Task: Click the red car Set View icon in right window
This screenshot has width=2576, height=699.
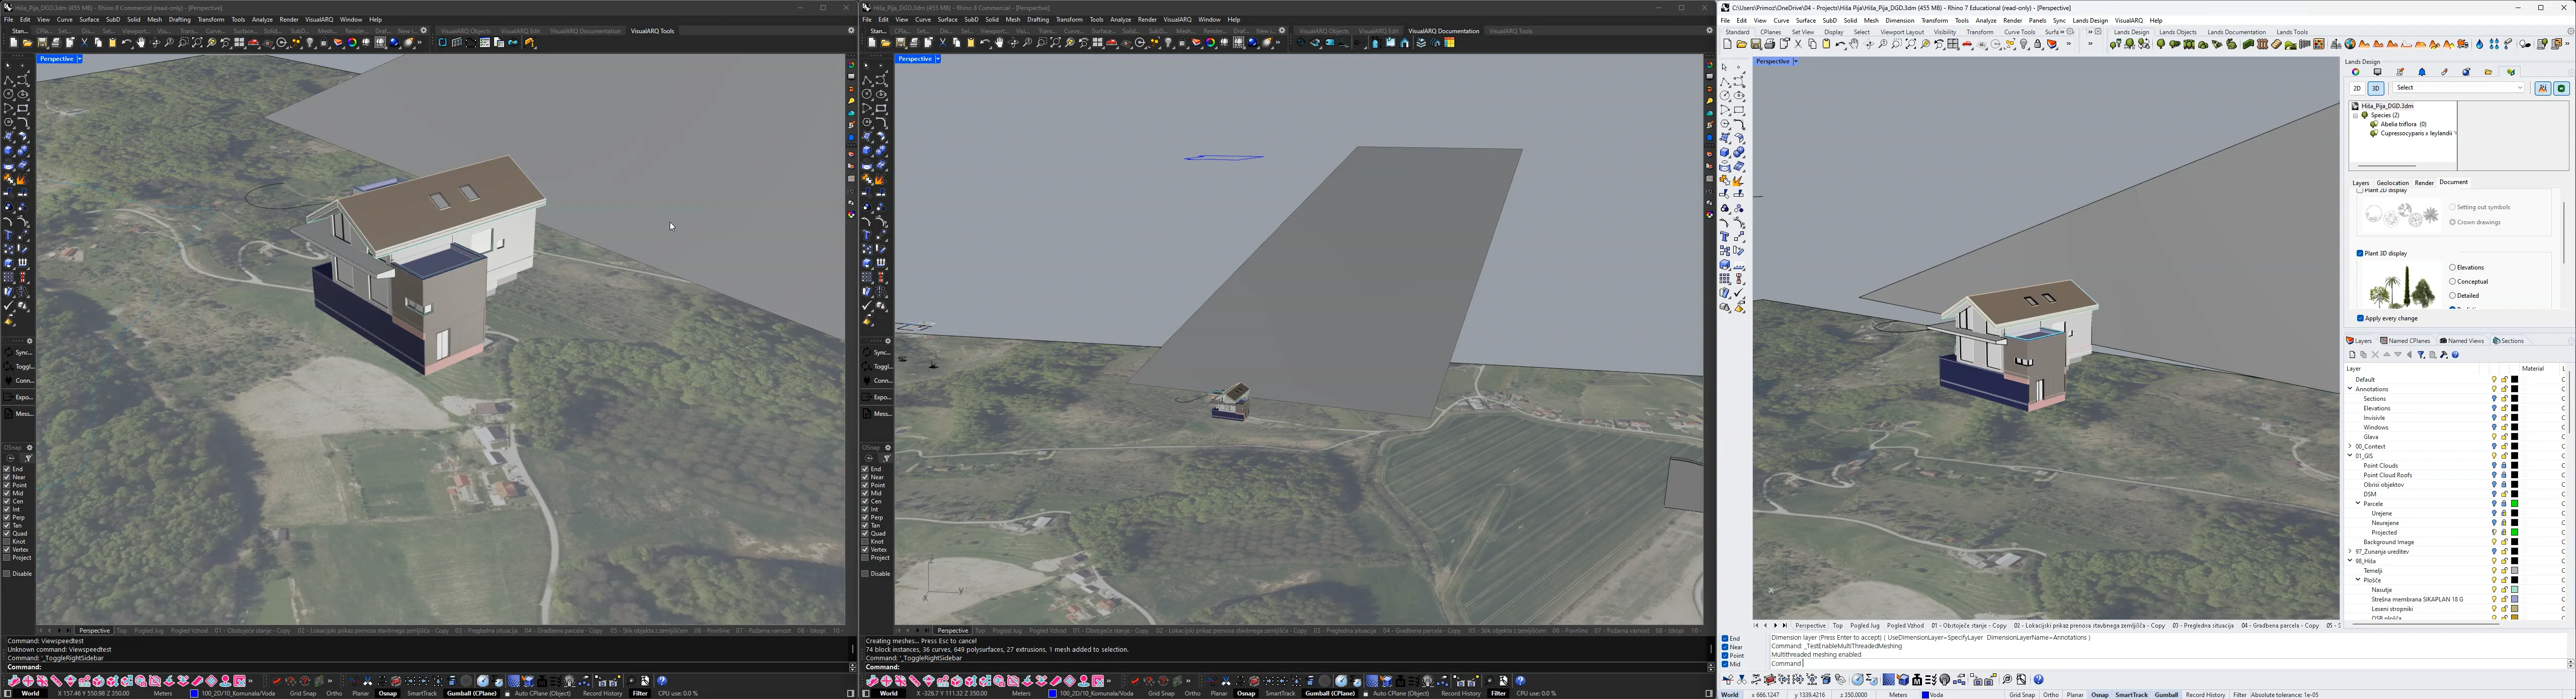Action: [x=1967, y=44]
